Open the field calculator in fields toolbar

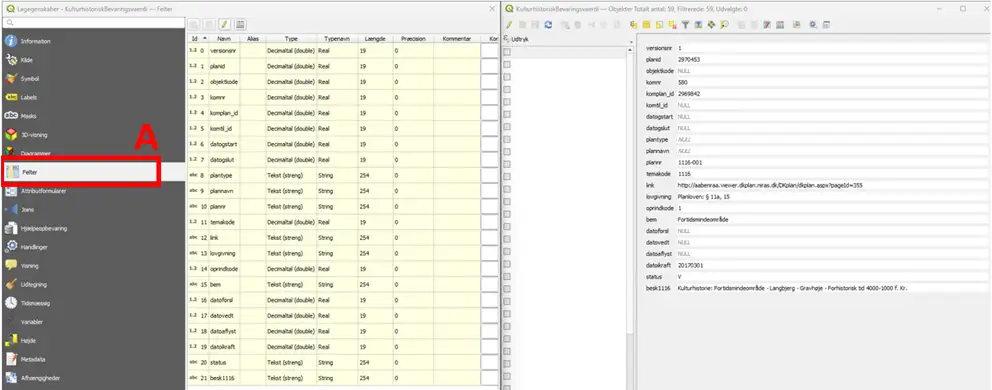pyautogui.click(x=240, y=25)
